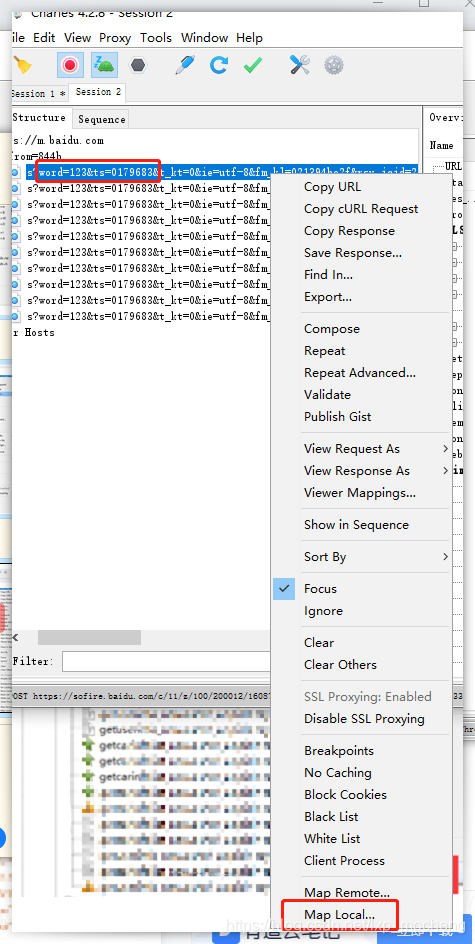Click the scroll-left arrow of tree
Viewport: 475px width, 944px height.
[16, 638]
